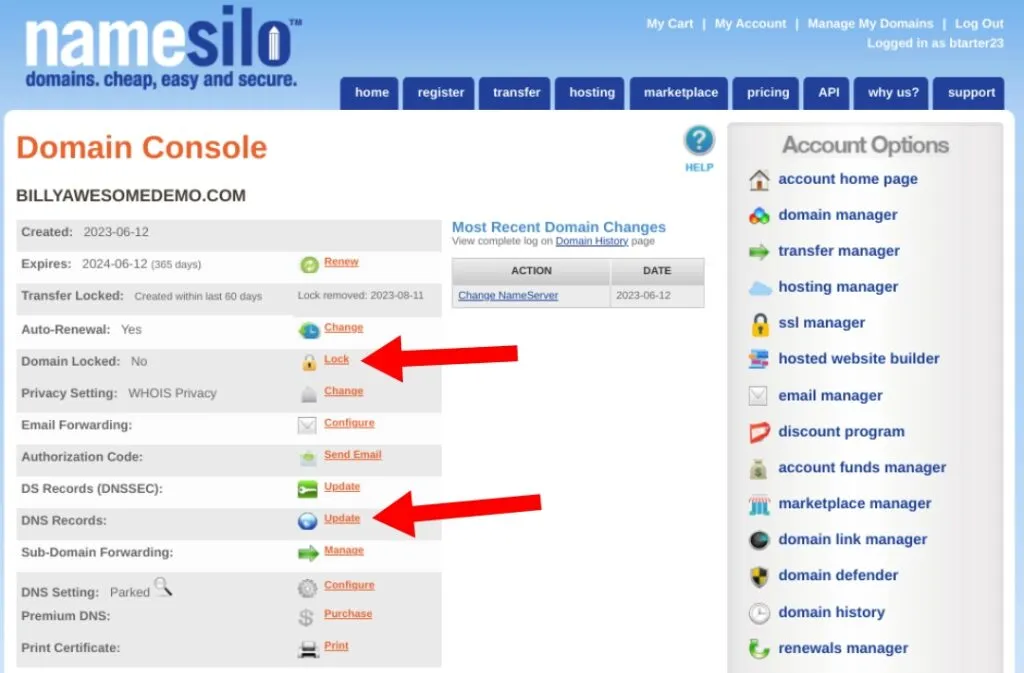Change the WHOIS Privacy setting

coord(344,391)
